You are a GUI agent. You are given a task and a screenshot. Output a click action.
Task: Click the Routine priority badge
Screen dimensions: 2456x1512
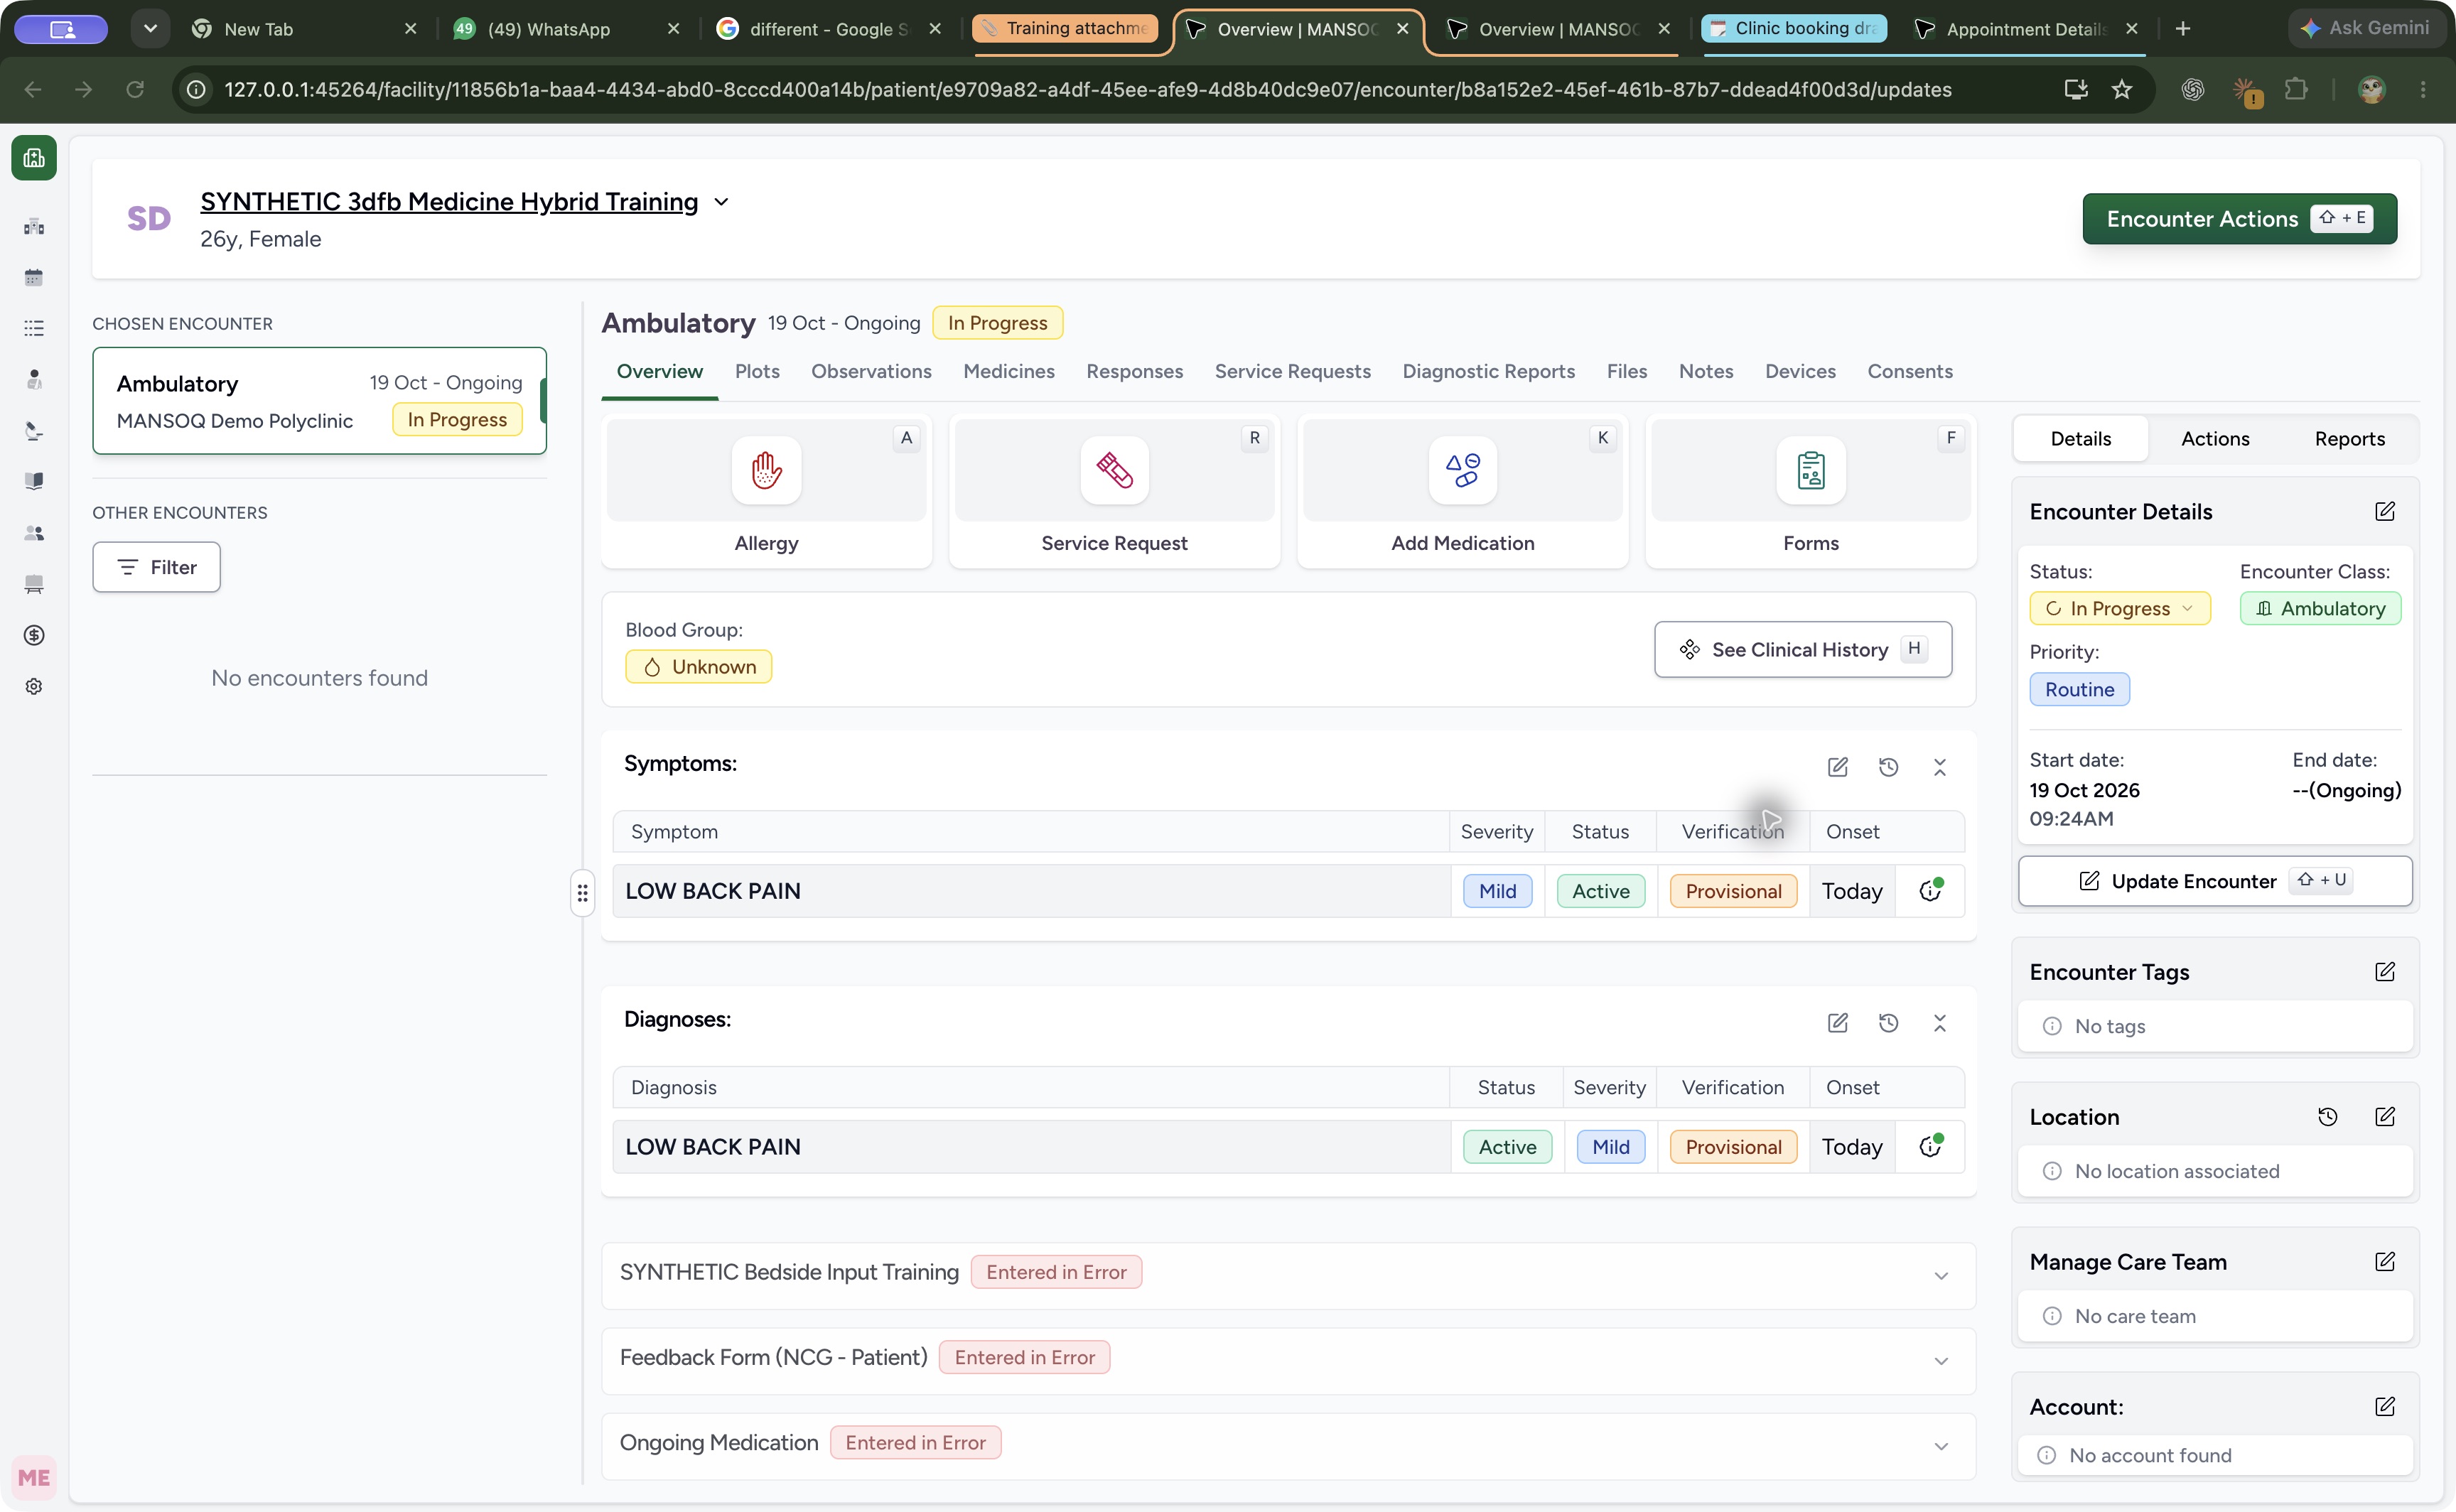(2078, 689)
